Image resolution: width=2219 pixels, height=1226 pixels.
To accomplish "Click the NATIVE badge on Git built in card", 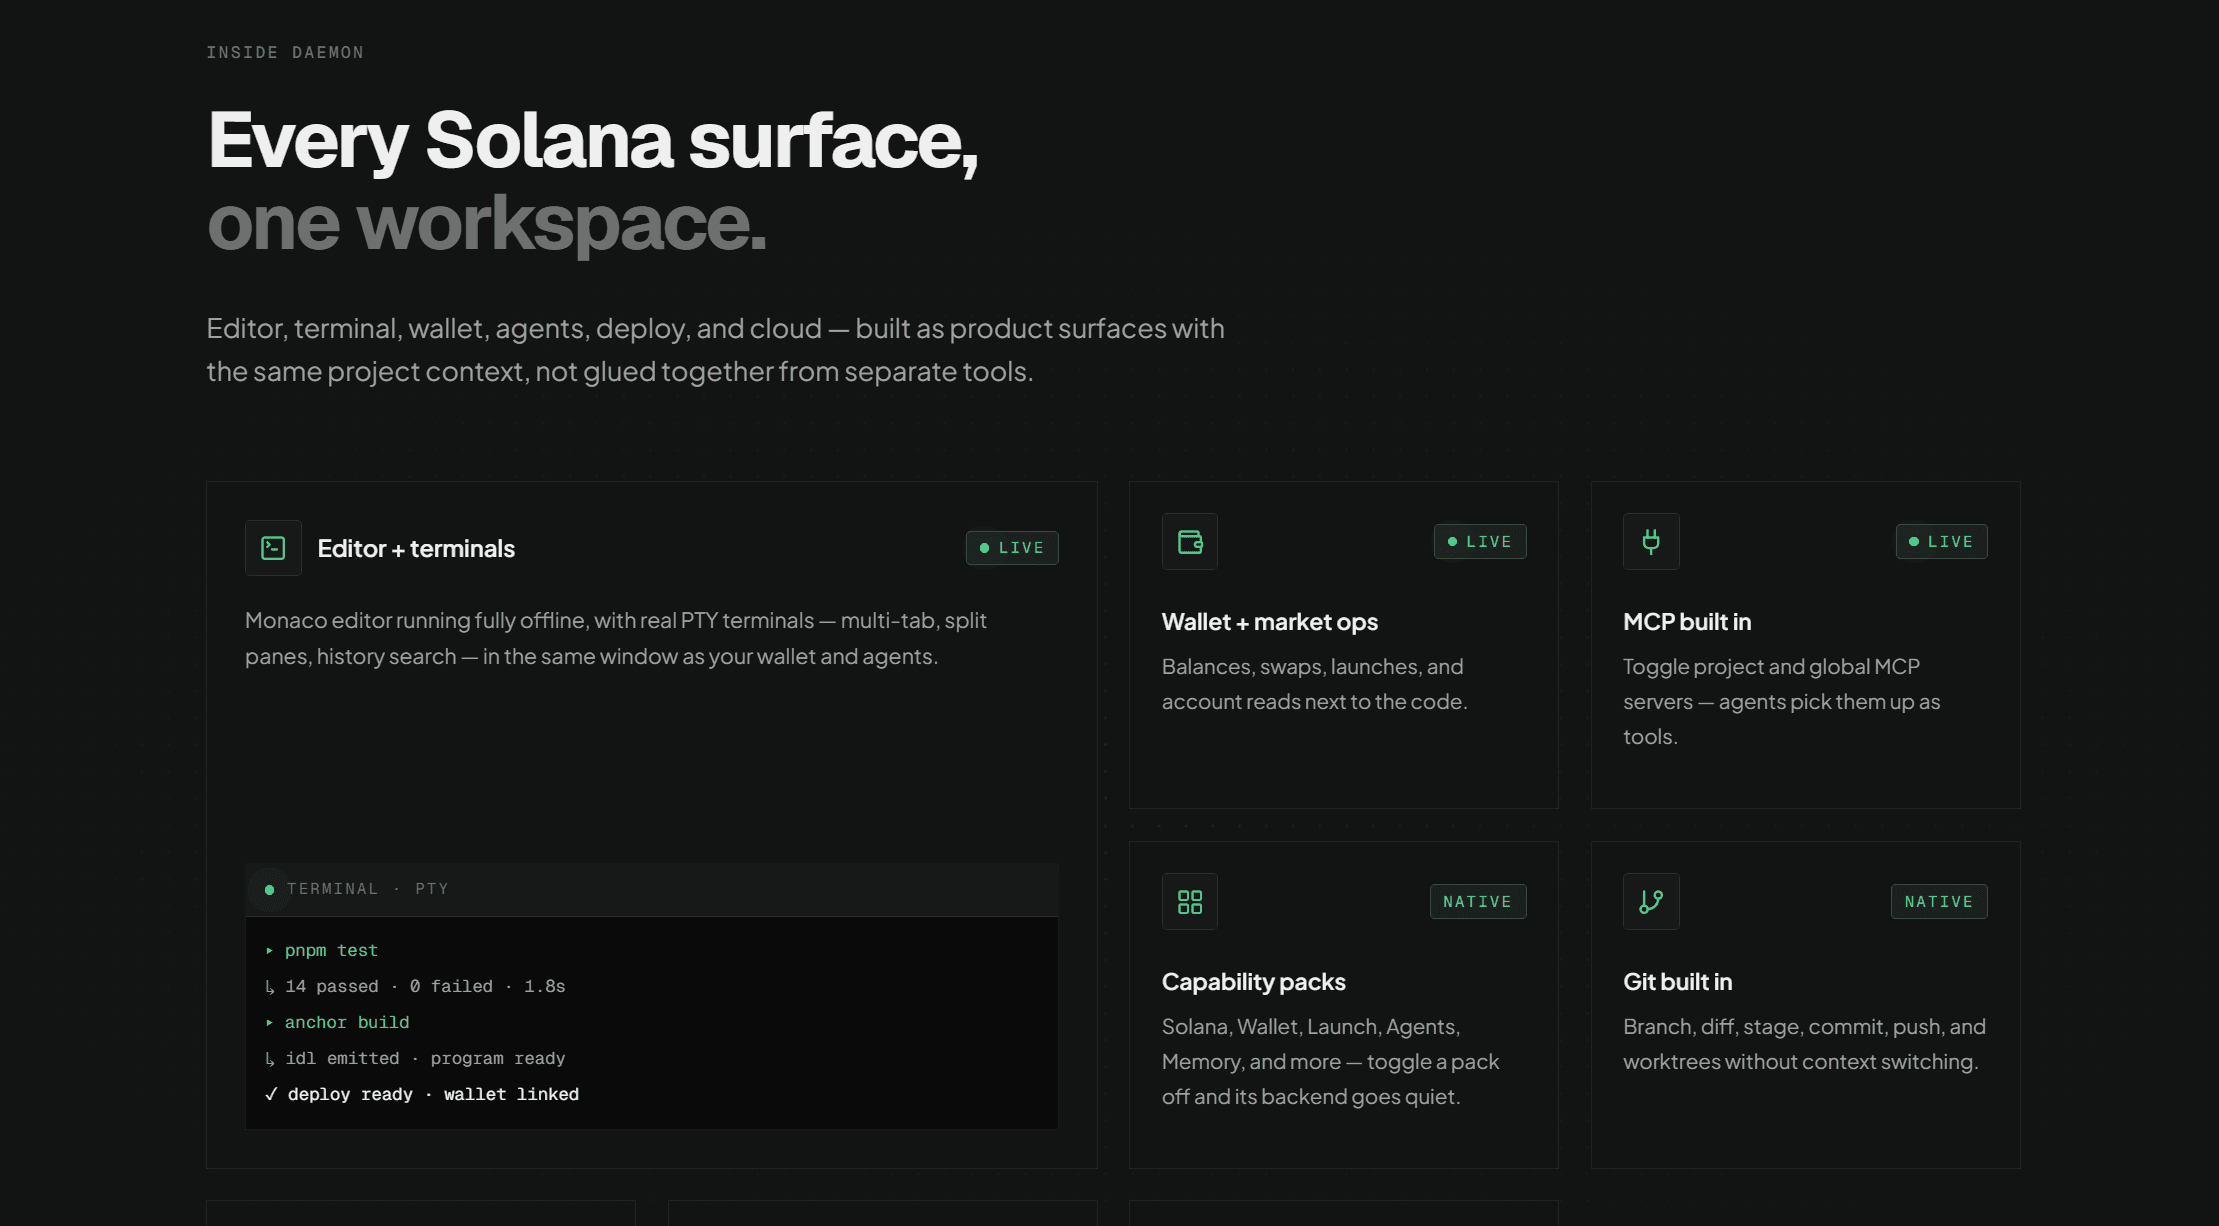I will coord(1939,902).
